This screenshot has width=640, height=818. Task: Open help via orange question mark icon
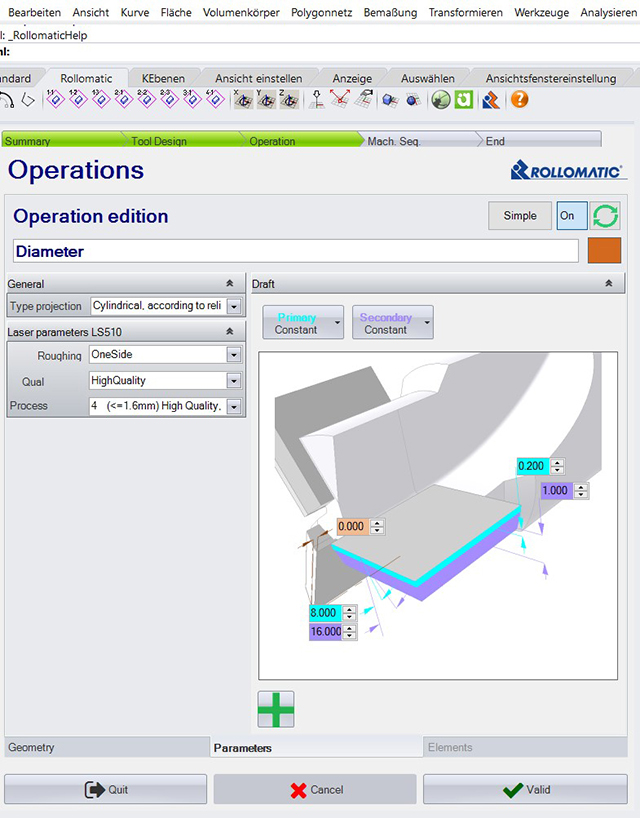click(x=520, y=99)
